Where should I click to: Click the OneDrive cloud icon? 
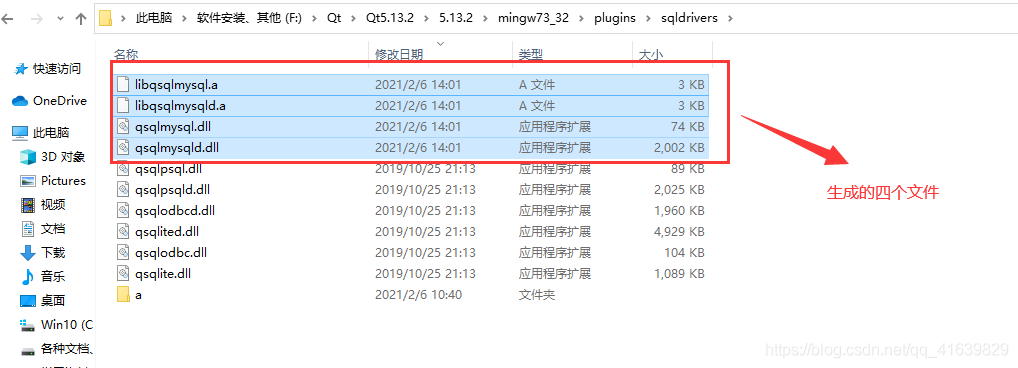tap(20, 101)
